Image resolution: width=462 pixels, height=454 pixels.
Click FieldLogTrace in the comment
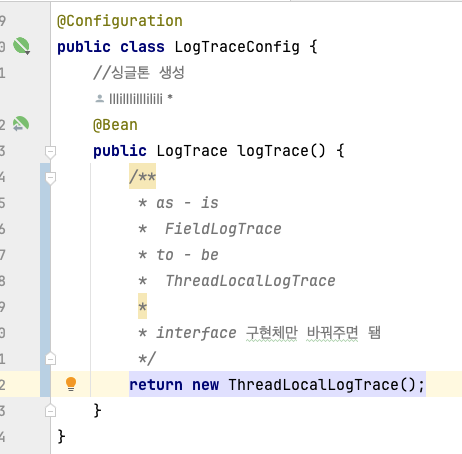click(x=223, y=229)
